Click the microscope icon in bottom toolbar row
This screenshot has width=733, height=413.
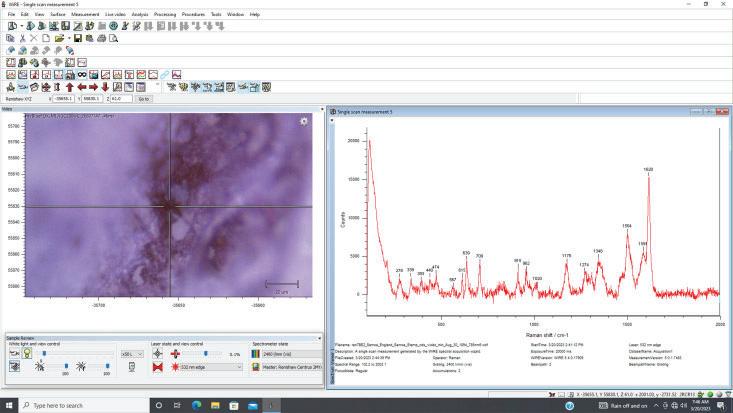(x=11, y=87)
